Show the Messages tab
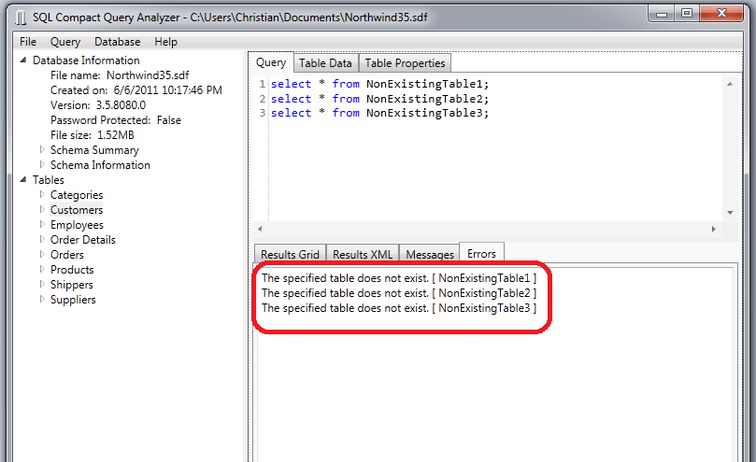Screen dimensions: 756x462 [x=429, y=254]
